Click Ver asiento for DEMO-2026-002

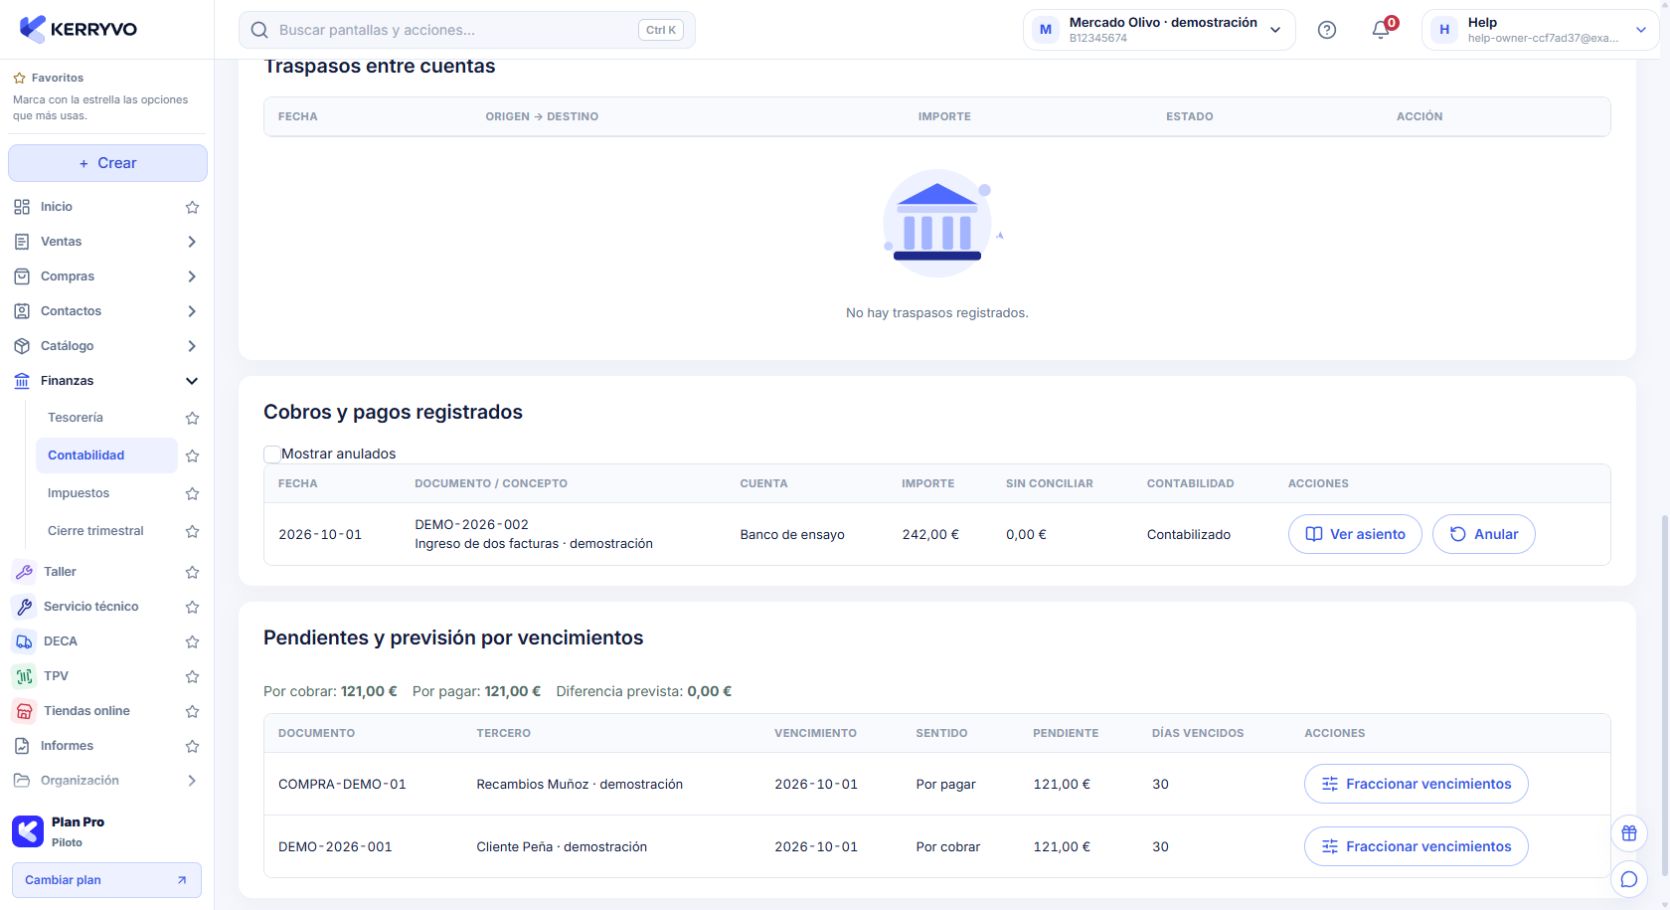[x=1355, y=534]
